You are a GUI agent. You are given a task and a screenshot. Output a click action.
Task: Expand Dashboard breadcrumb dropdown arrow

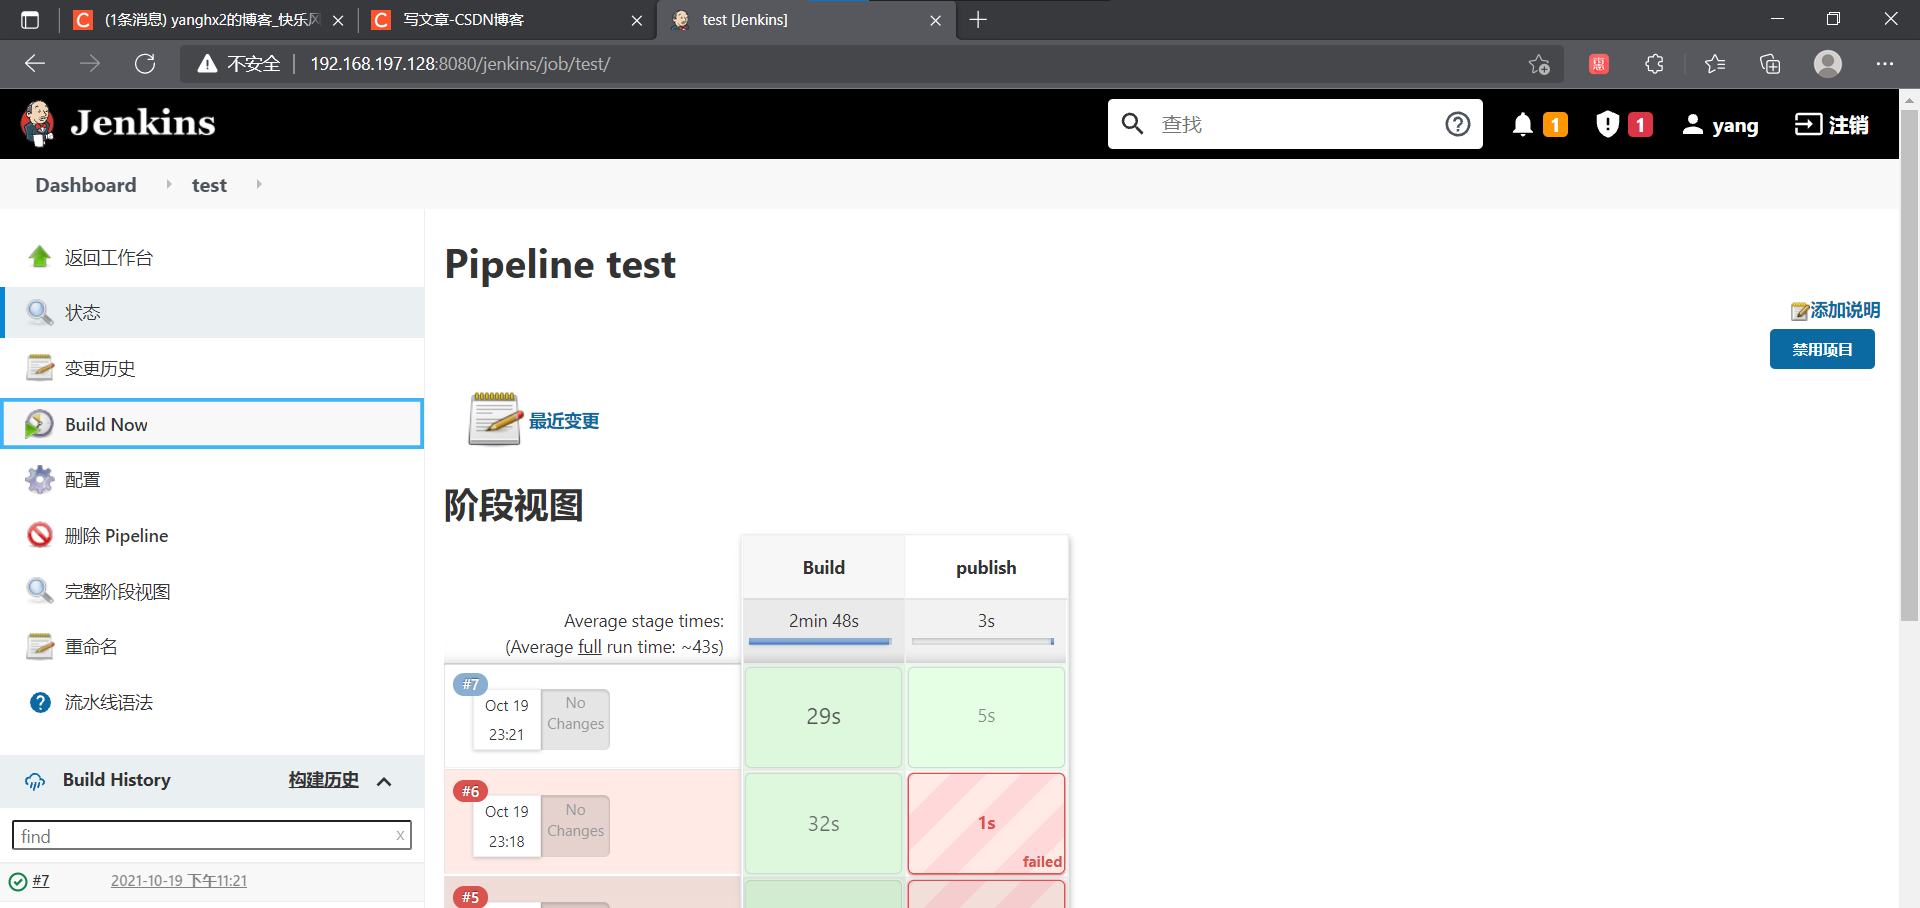pos(169,184)
